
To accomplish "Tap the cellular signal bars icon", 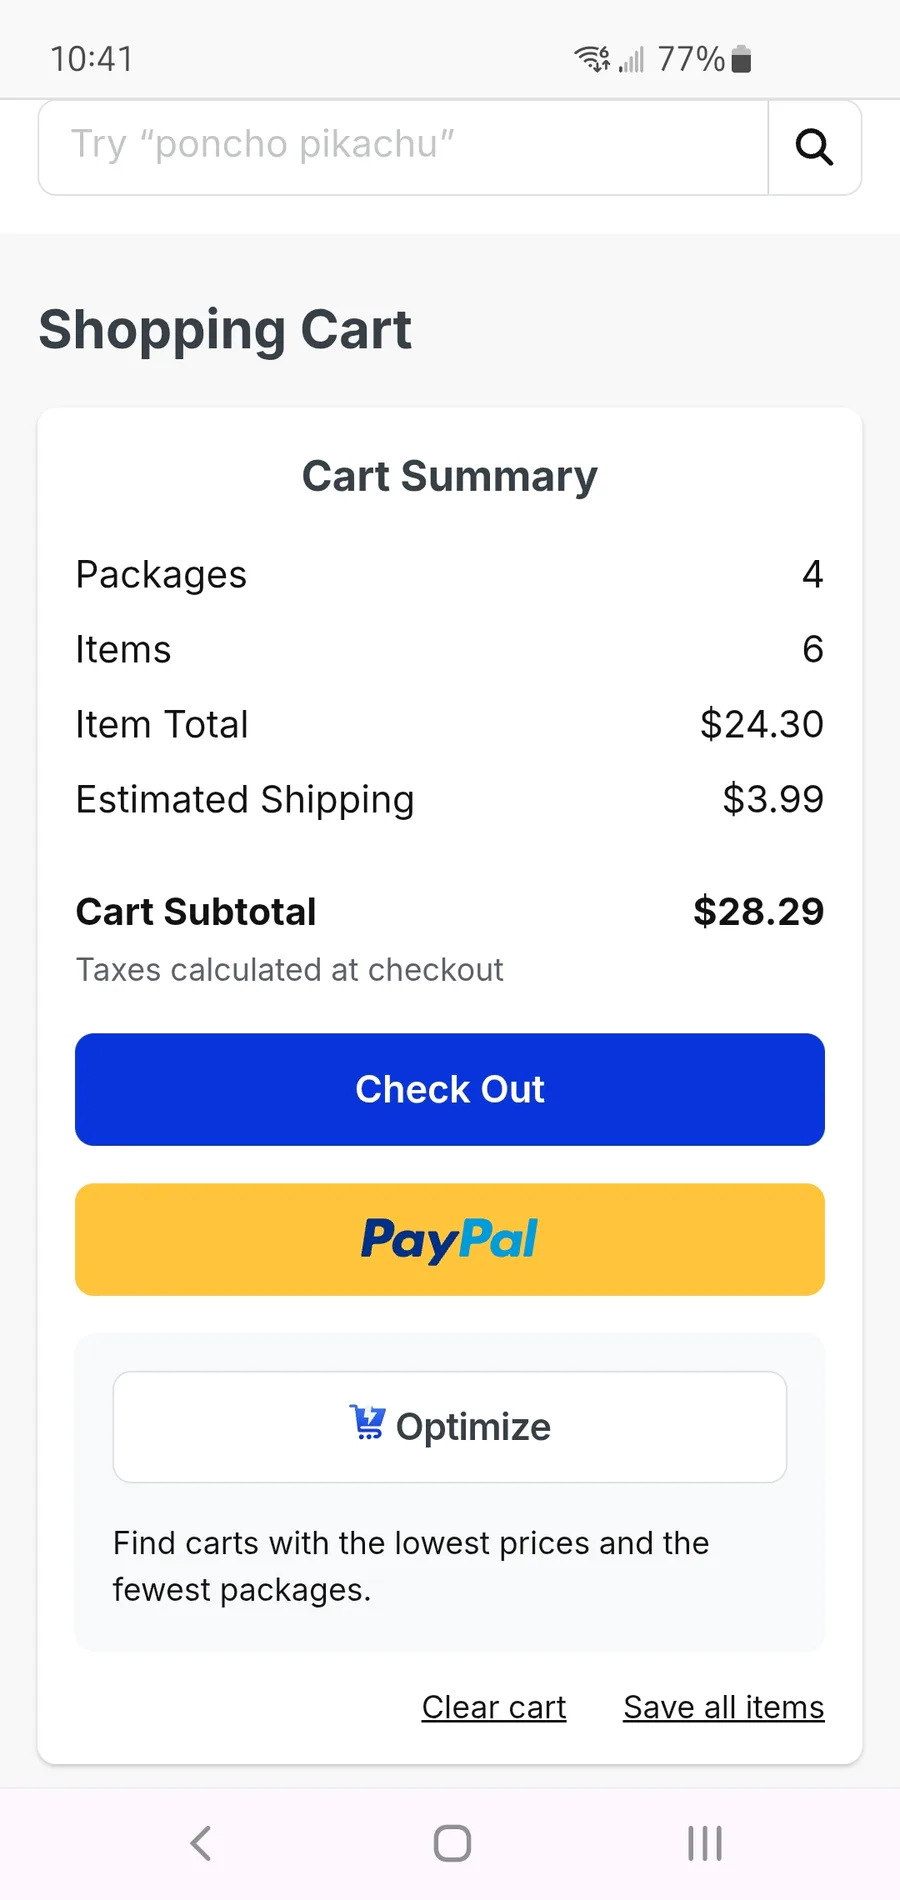I will [631, 60].
